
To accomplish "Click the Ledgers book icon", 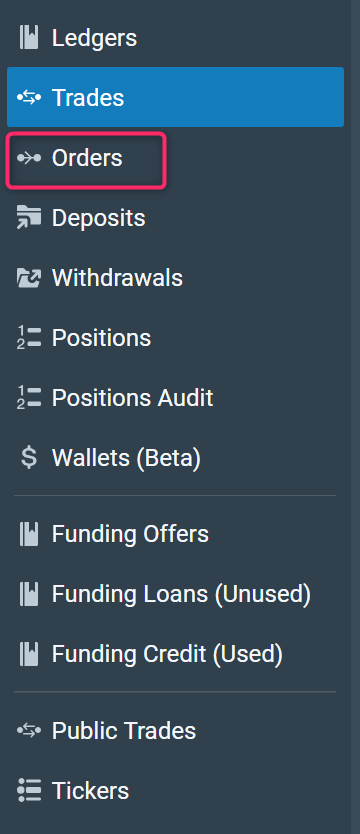I will (x=29, y=38).
